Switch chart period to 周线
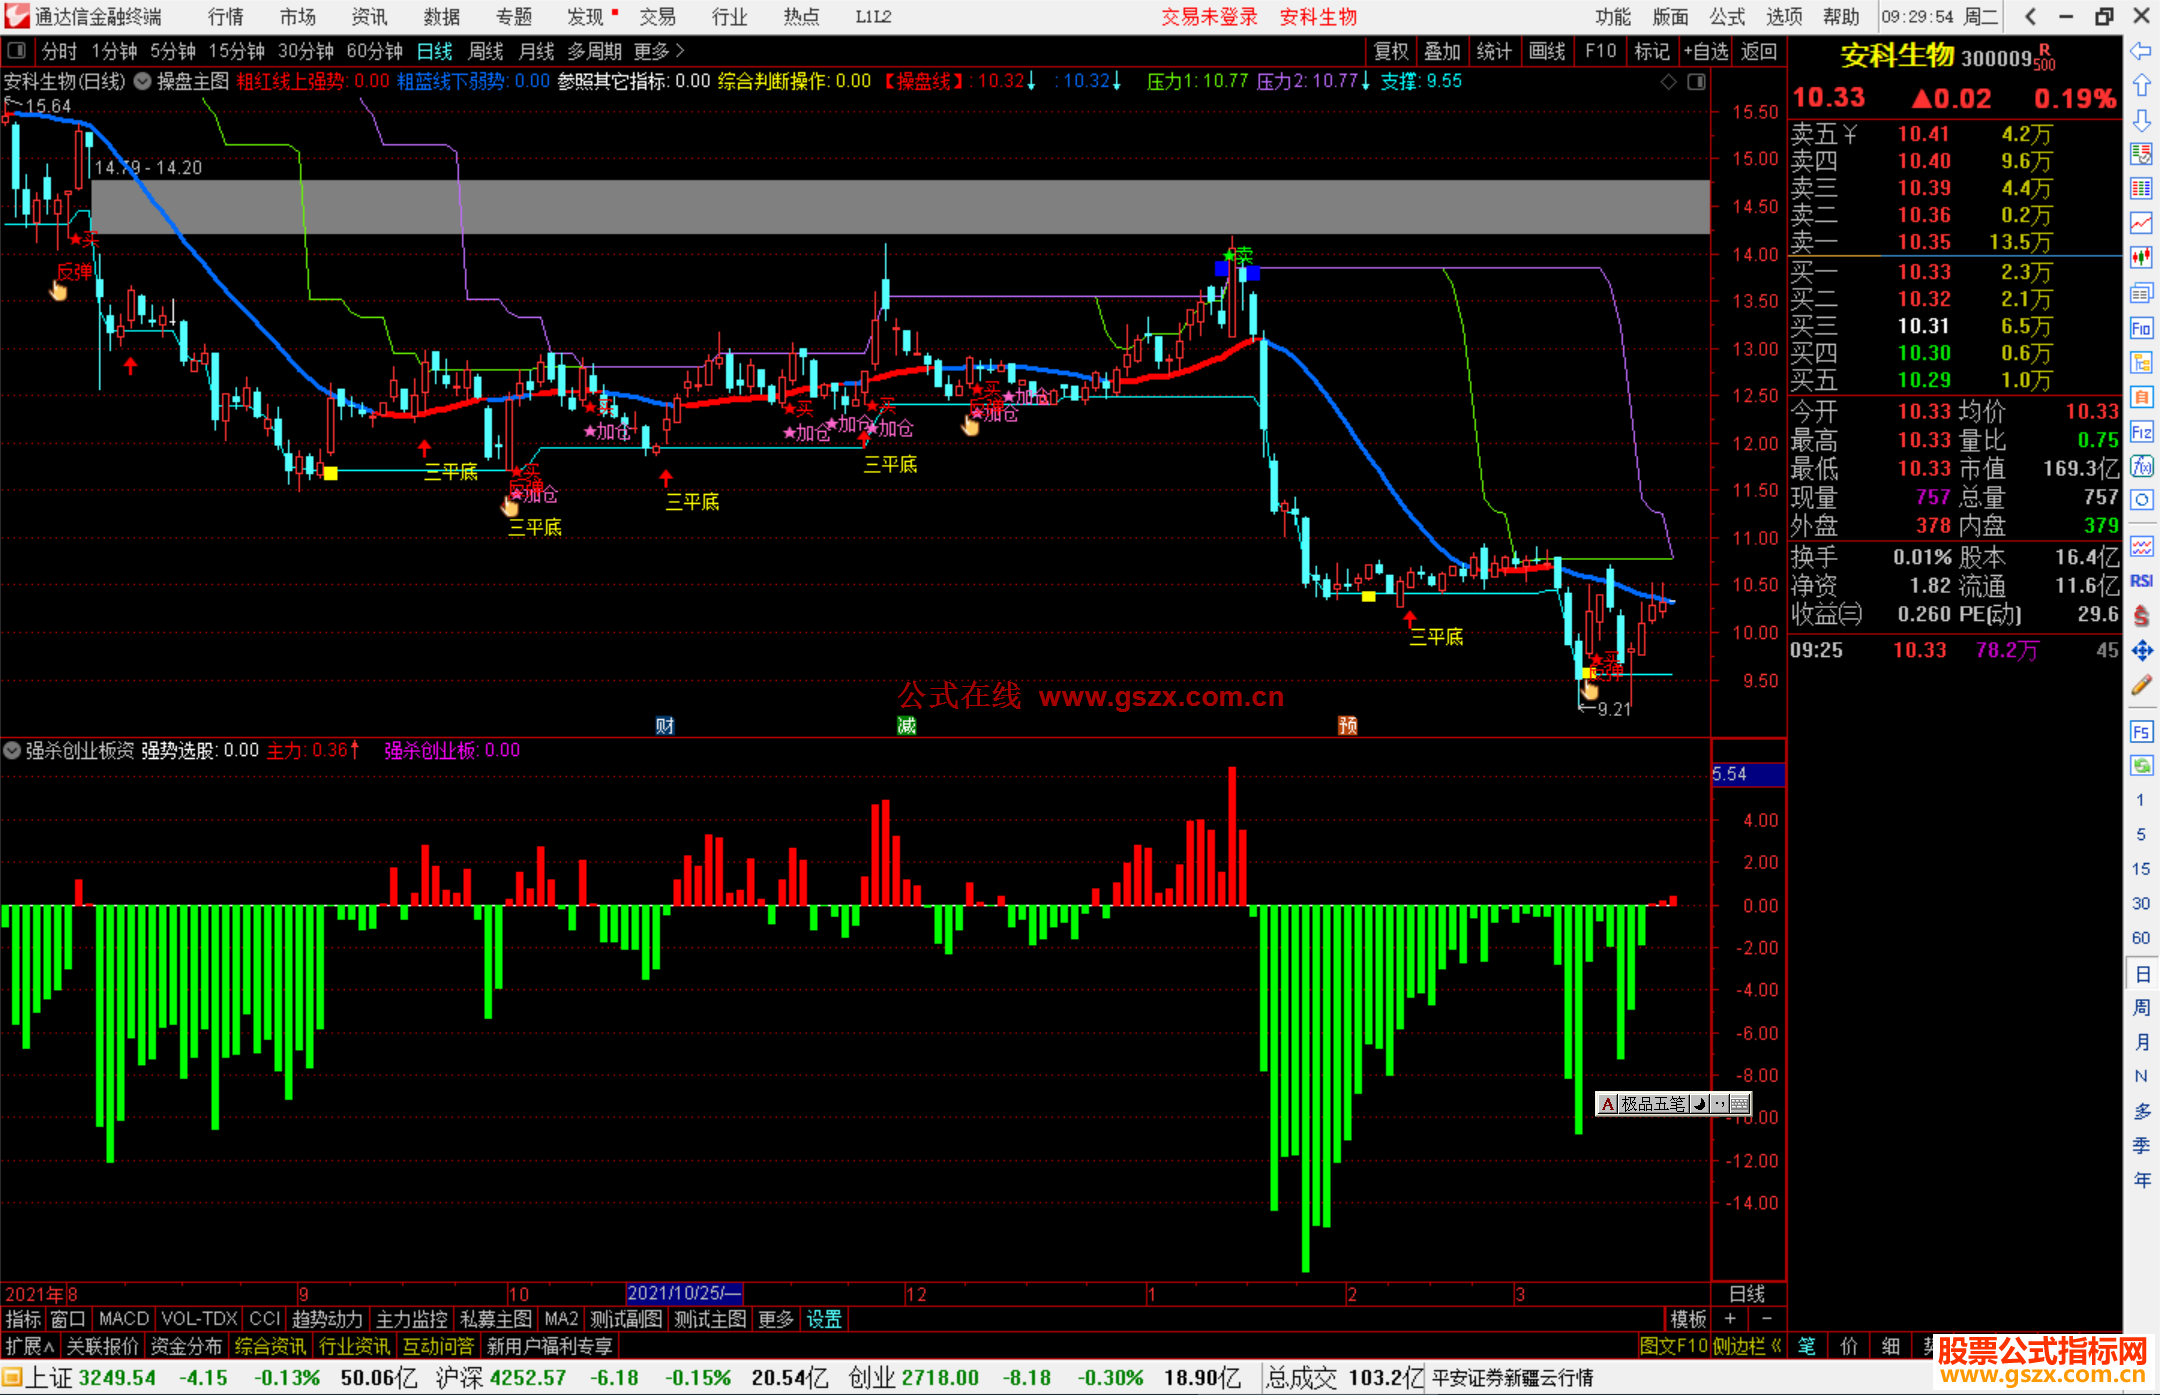2160x1395 pixels. click(486, 51)
